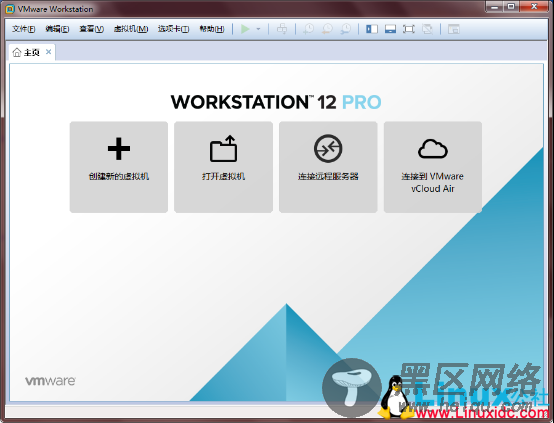Image resolution: width=554 pixels, height=423 pixels.
Task: Click the green power on play button
Action: pyautogui.click(x=245, y=29)
